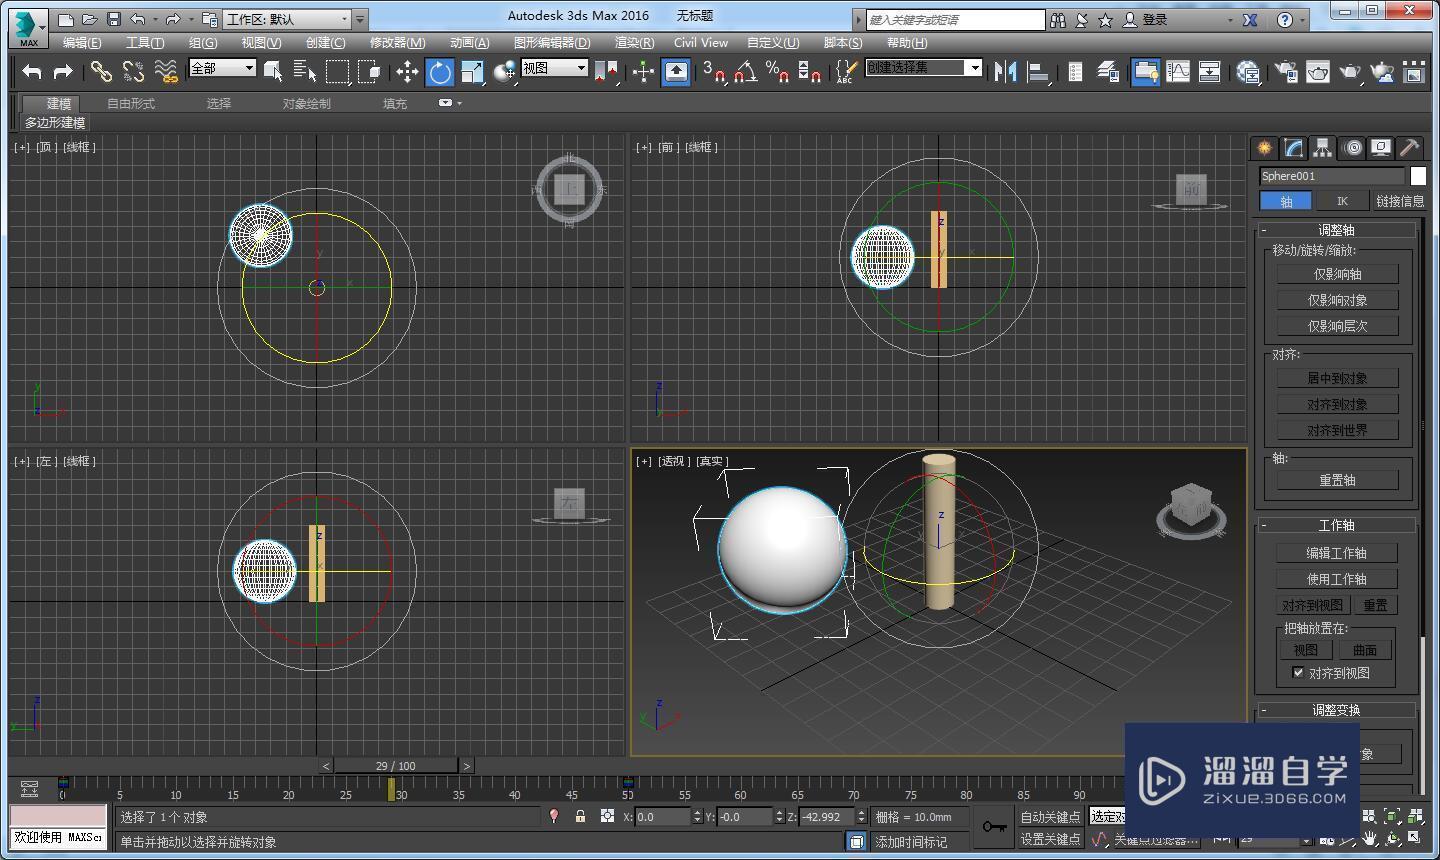Switch to the IK tab in Hierarchy panel
Screen dimensions: 1440x860
click(x=1342, y=201)
